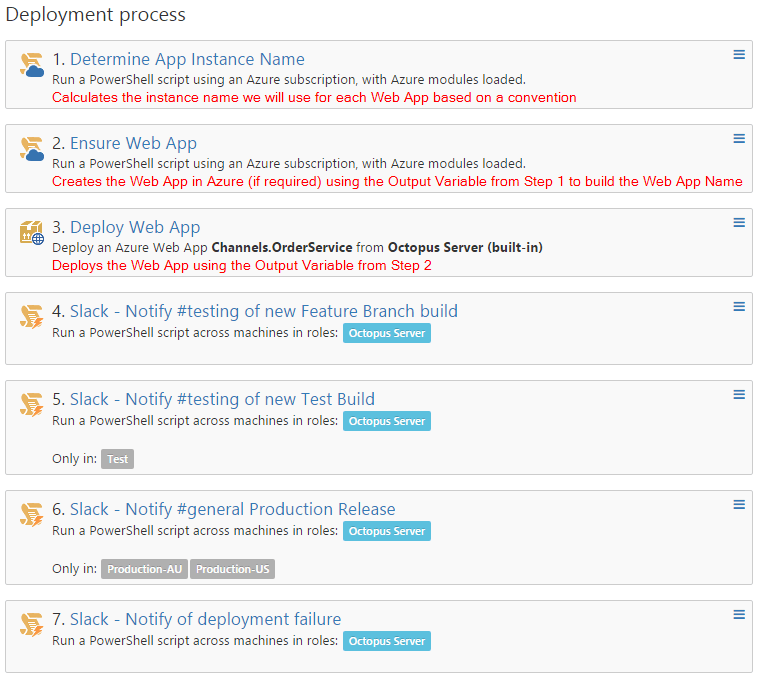The image size is (765, 680).
Task: Open Slack - Notify #testing of new Feature Branch build
Action: [x=264, y=311]
